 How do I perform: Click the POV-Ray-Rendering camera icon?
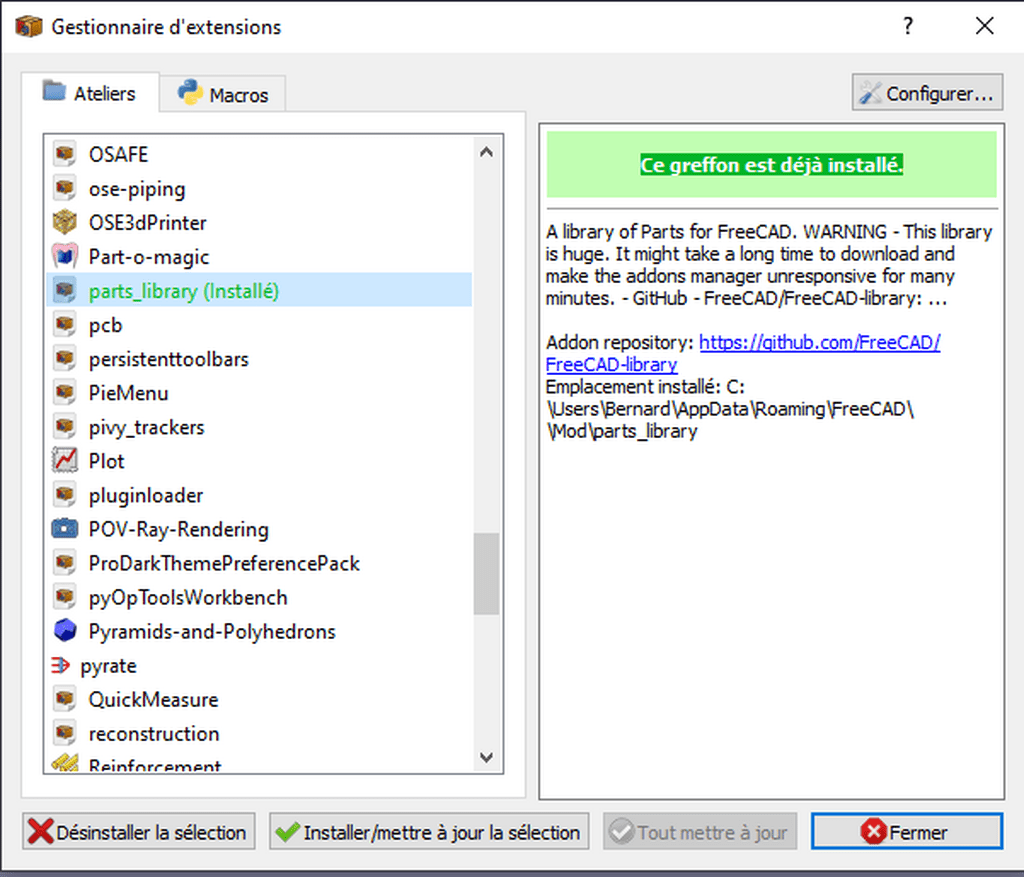[x=65, y=529]
